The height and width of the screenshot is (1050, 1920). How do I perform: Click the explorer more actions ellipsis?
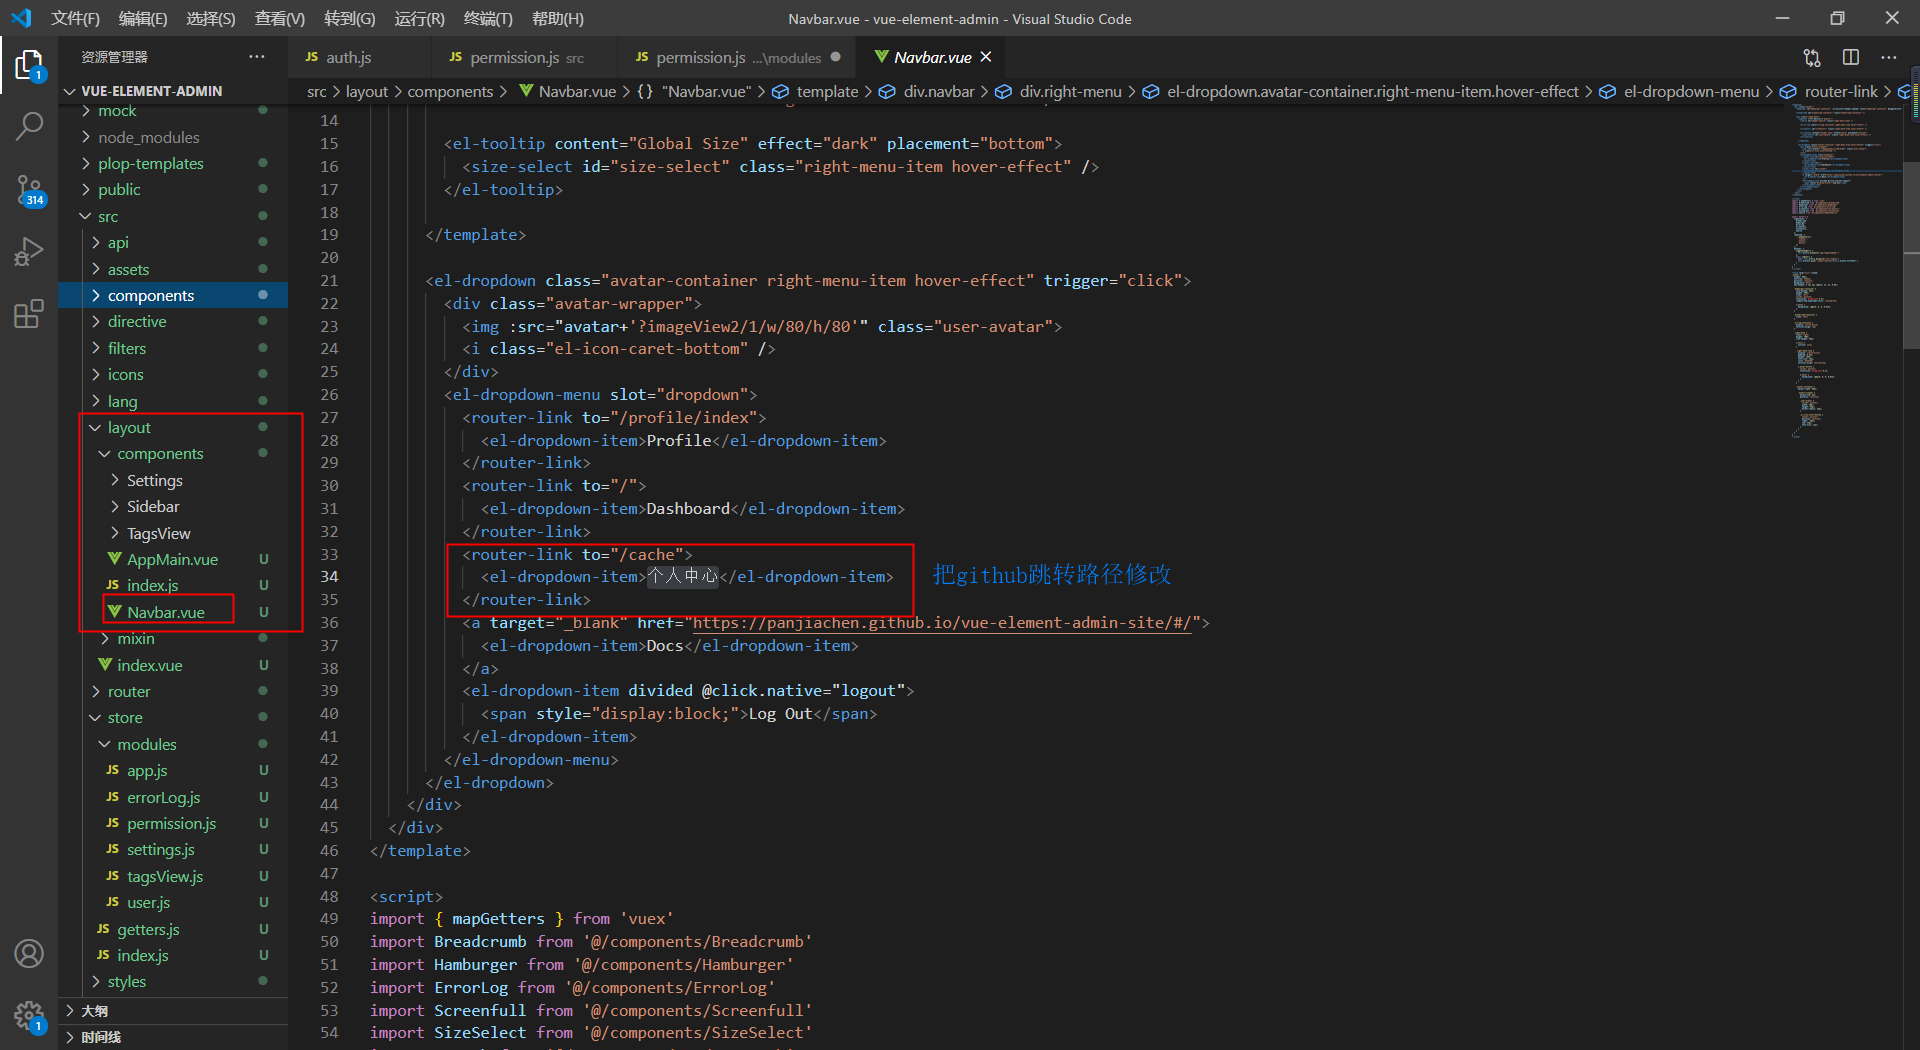coord(257,57)
